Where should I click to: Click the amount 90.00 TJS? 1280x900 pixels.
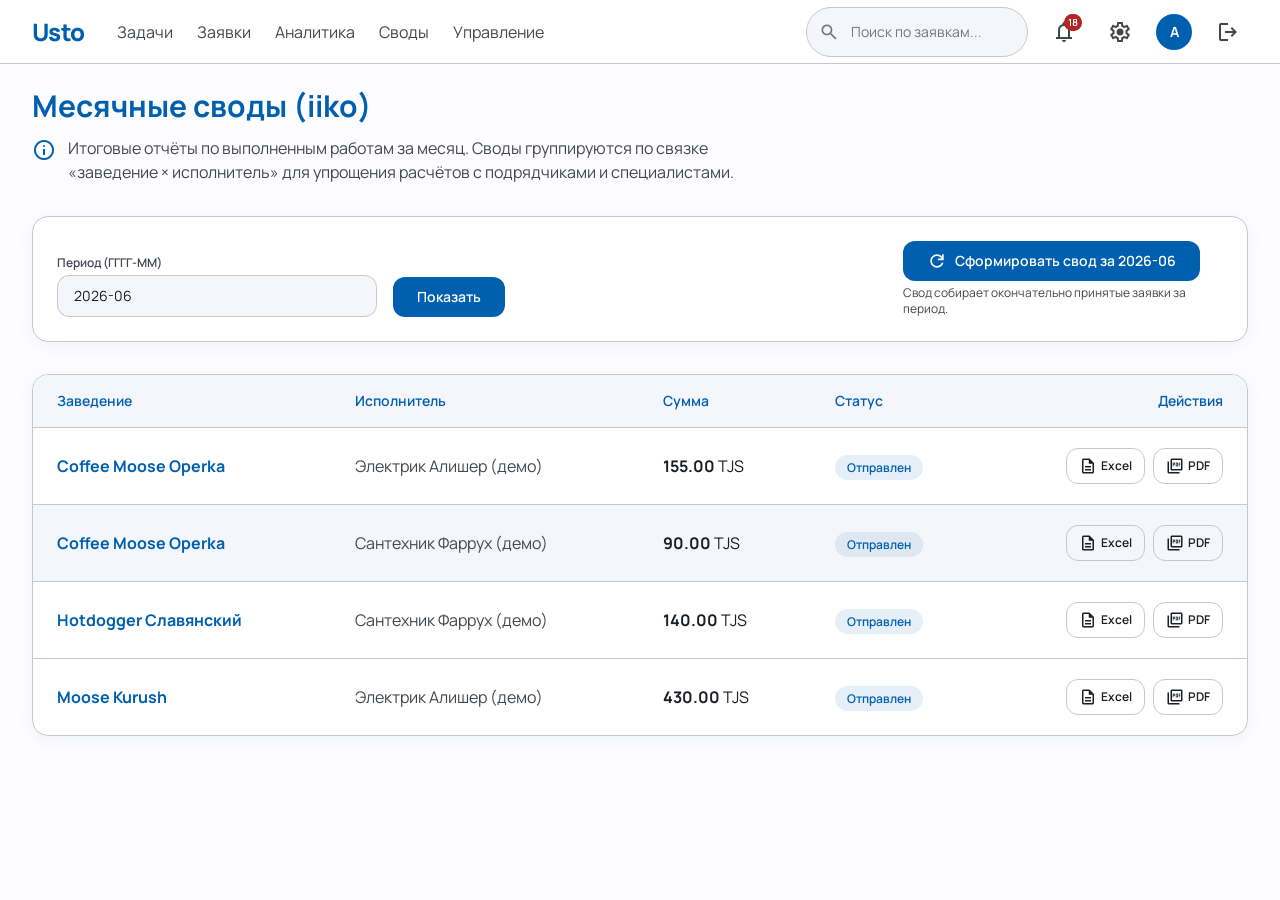pyautogui.click(x=701, y=543)
